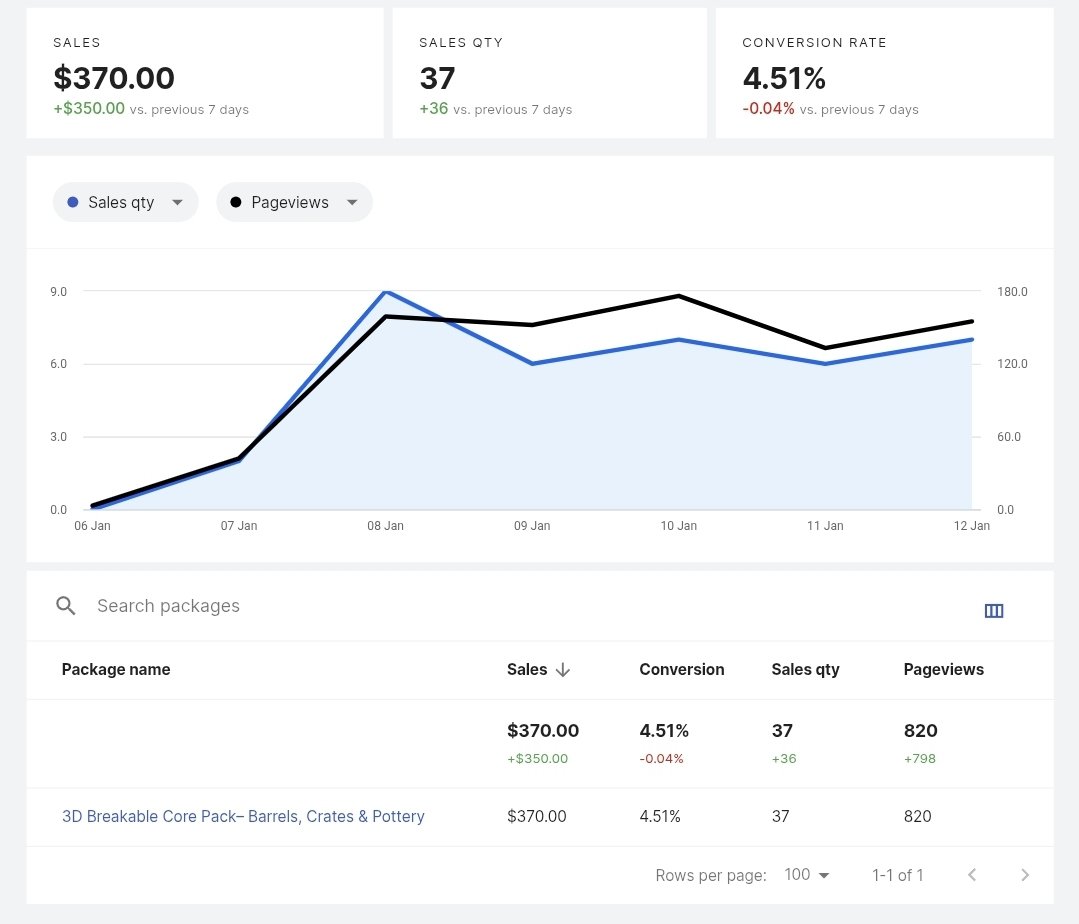The height and width of the screenshot is (924, 1079).
Task: Click the $370.00 Sales summary card value
Action: click(x=114, y=78)
